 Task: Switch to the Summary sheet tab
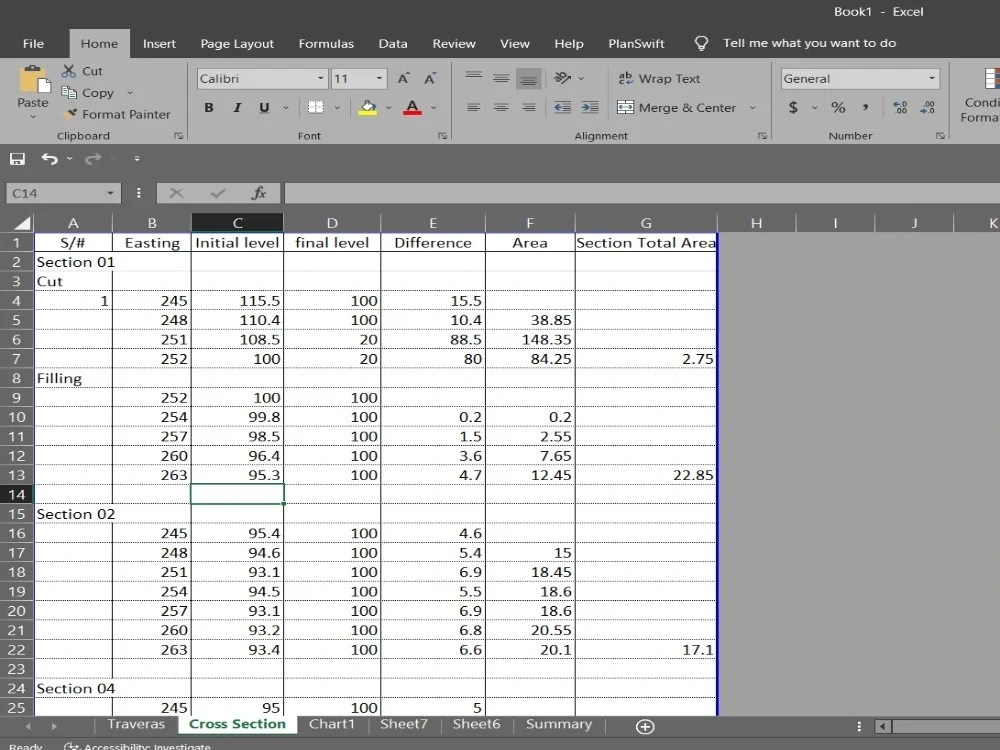click(x=559, y=724)
